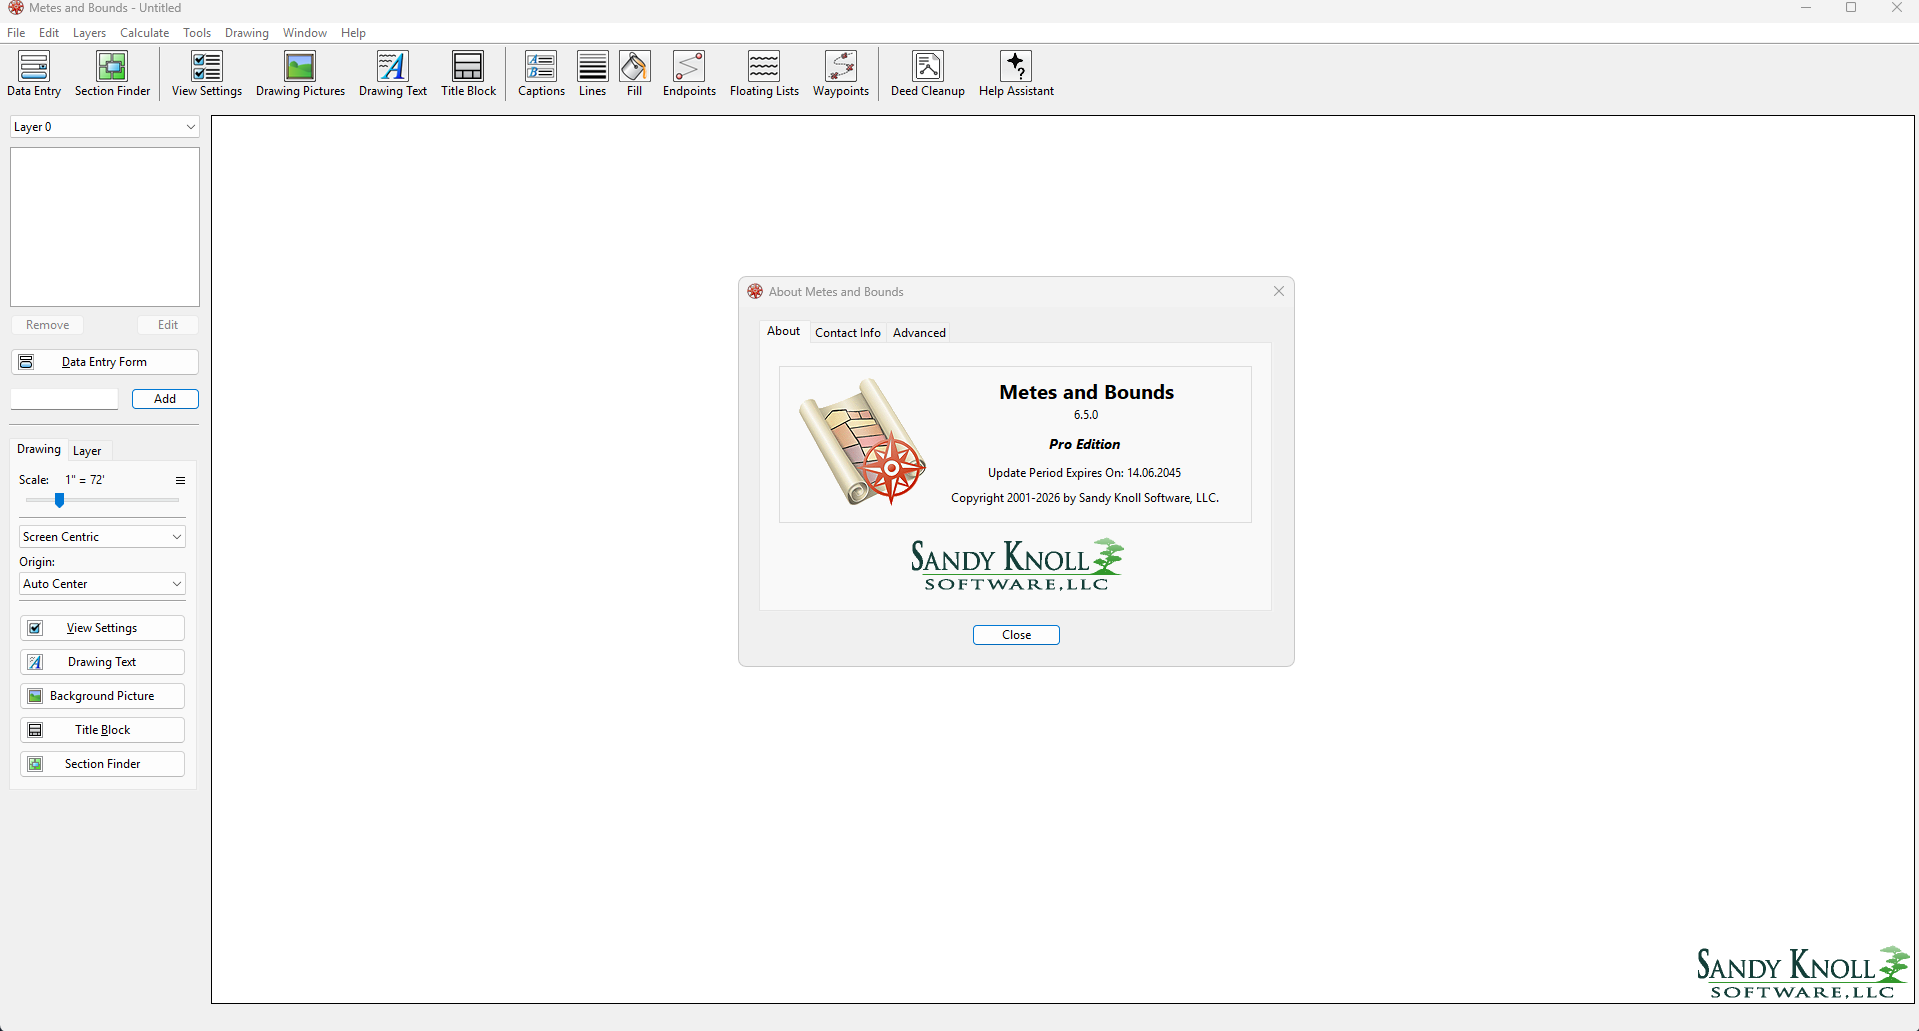The image size is (1919, 1031).
Task: Click the scale value 1" = 72'
Action: pyautogui.click(x=85, y=480)
